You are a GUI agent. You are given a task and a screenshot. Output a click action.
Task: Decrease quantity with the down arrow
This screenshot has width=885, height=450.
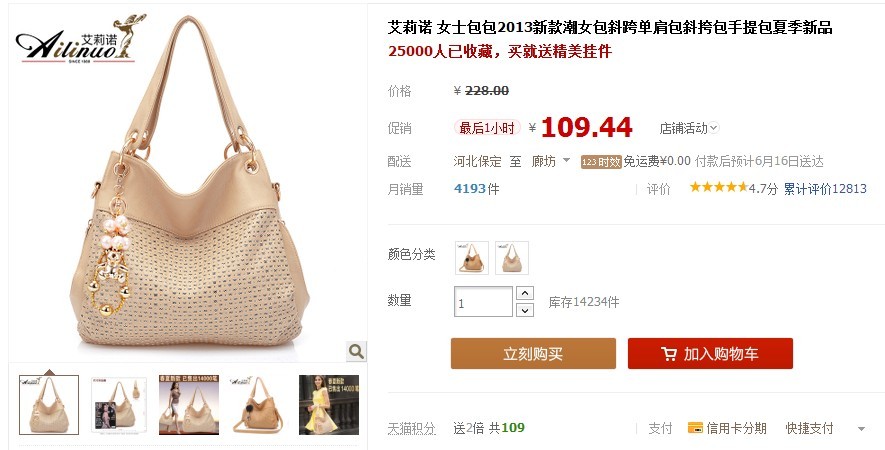[525, 310]
